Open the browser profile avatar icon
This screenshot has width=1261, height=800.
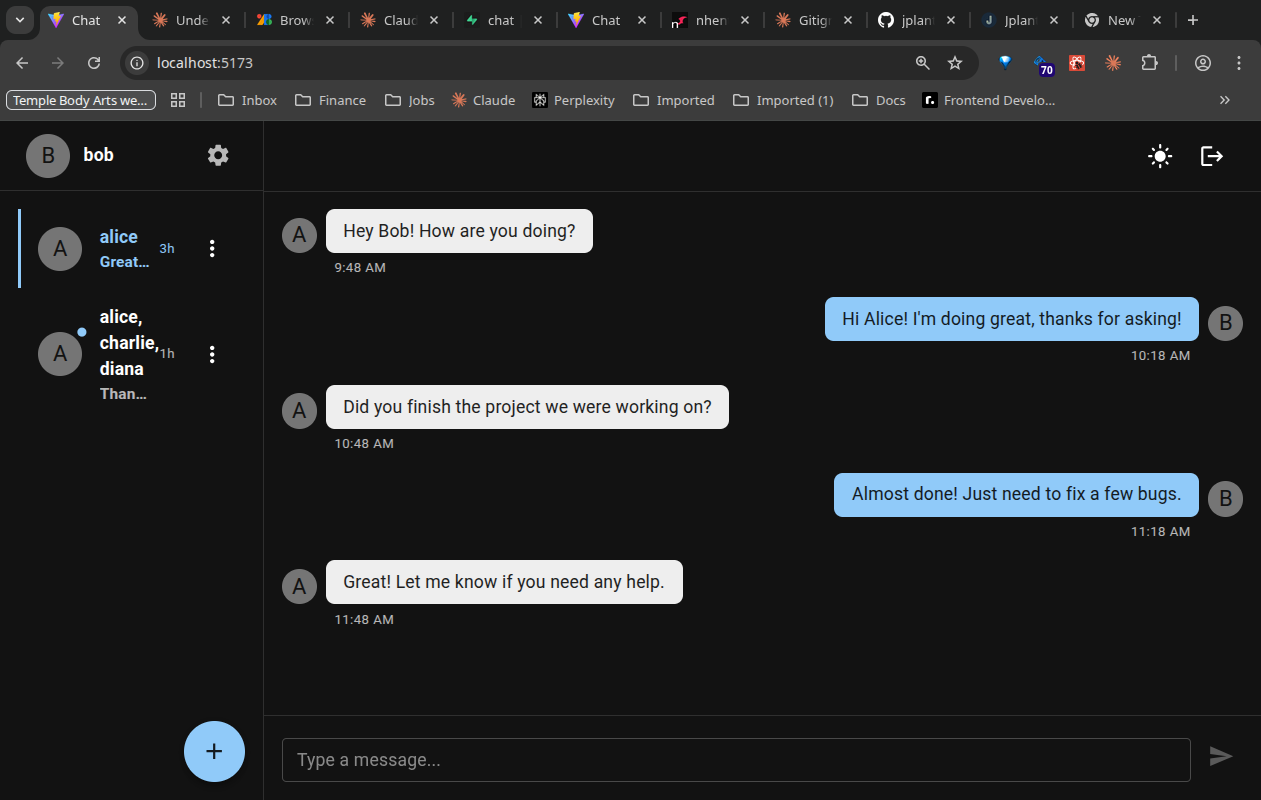pyautogui.click(x=1203, y=62)
